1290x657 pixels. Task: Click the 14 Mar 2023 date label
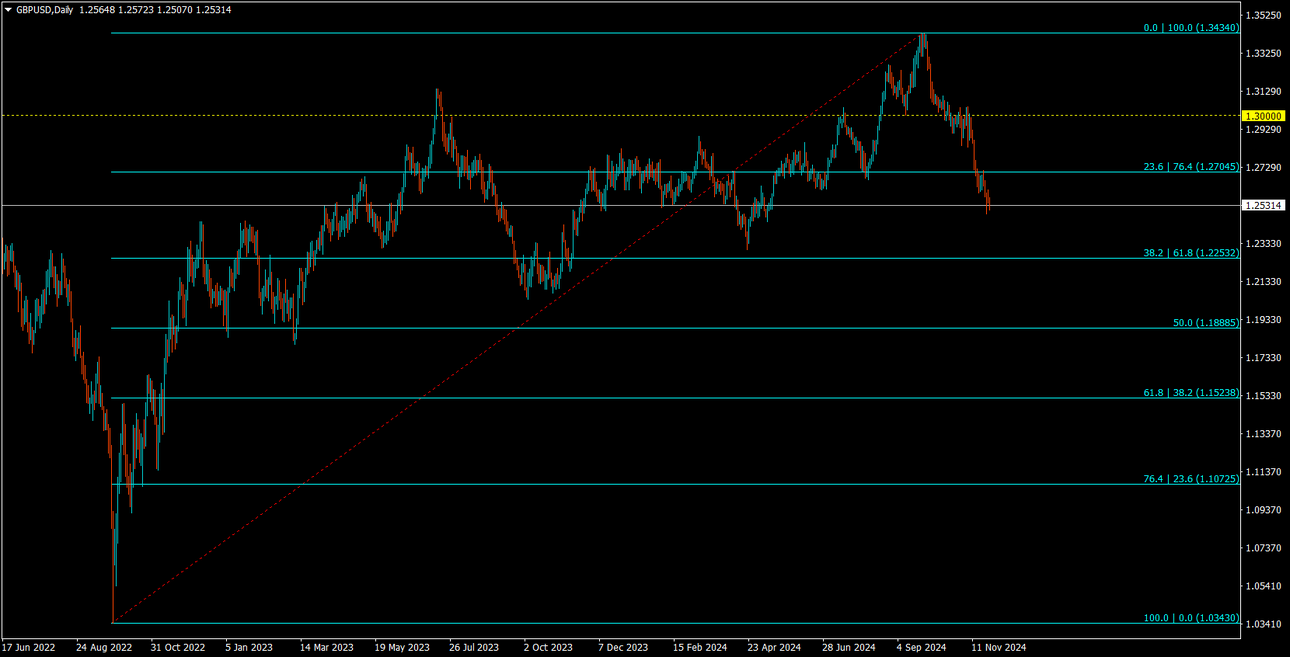pos(327,647)
